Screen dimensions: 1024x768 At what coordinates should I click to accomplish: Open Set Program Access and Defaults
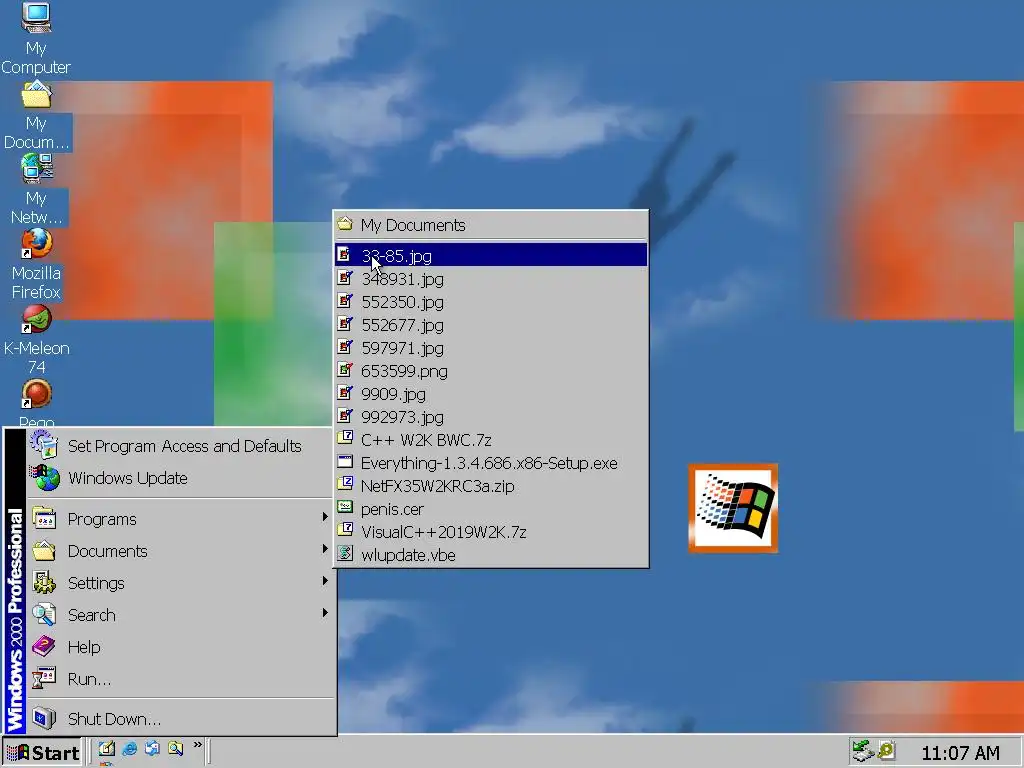[181, 446]
